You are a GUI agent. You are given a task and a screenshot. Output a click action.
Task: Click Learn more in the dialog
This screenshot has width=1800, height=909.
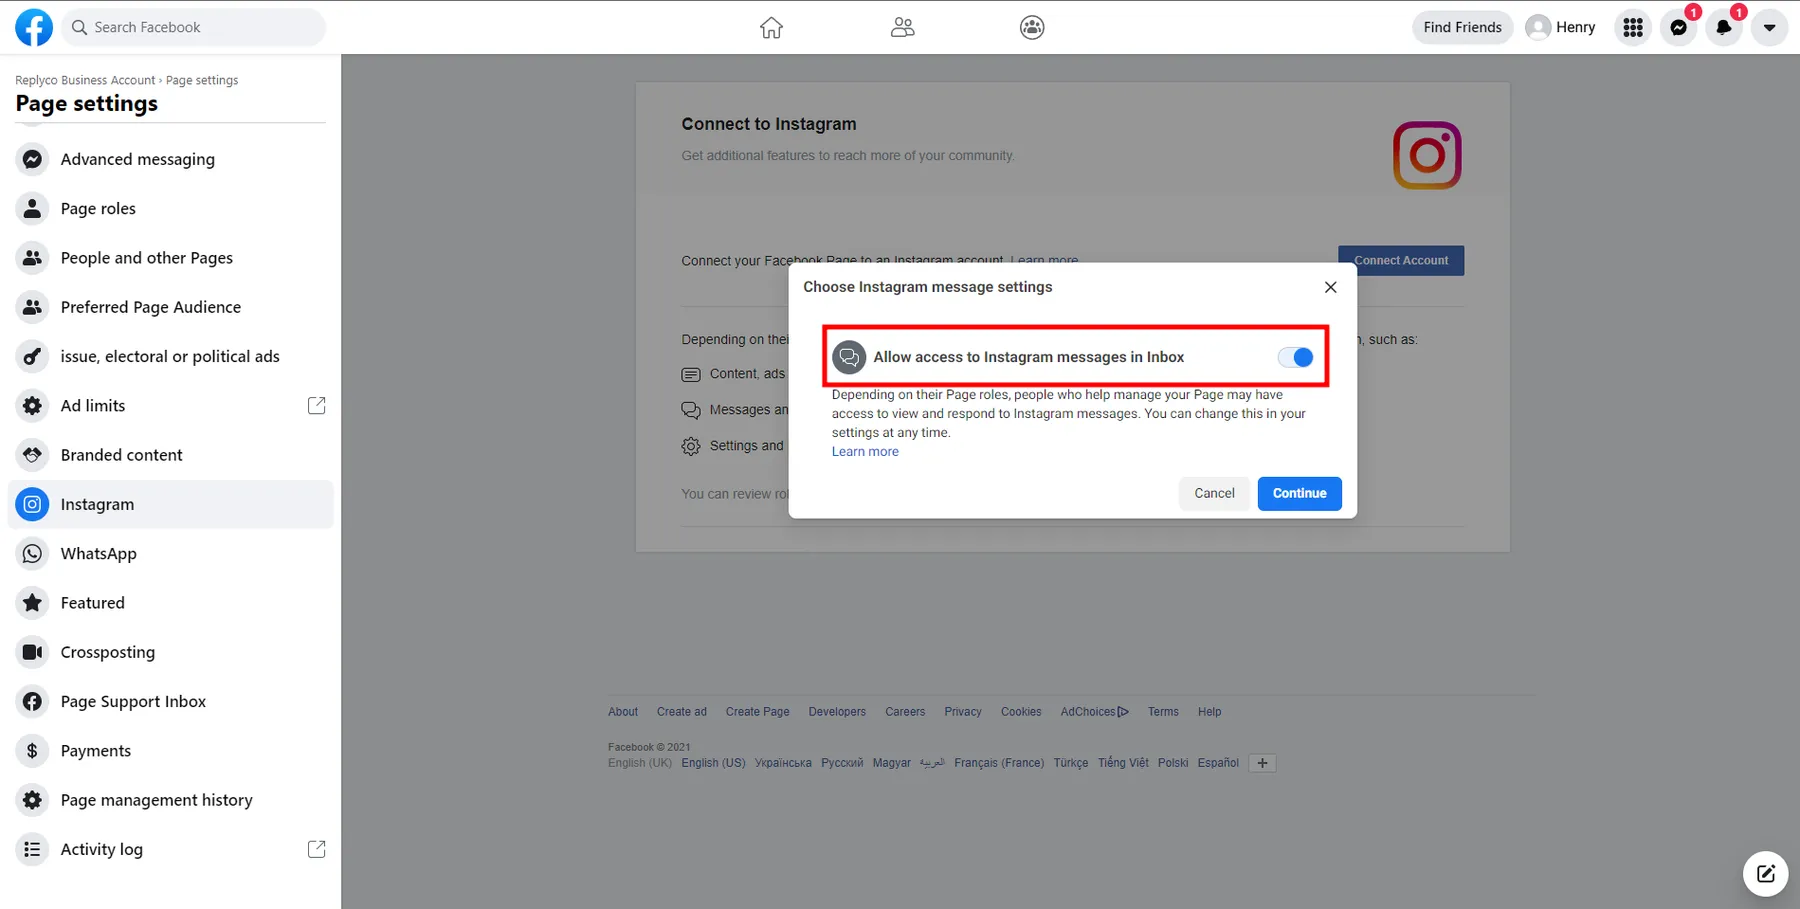[x=865, y=452]
